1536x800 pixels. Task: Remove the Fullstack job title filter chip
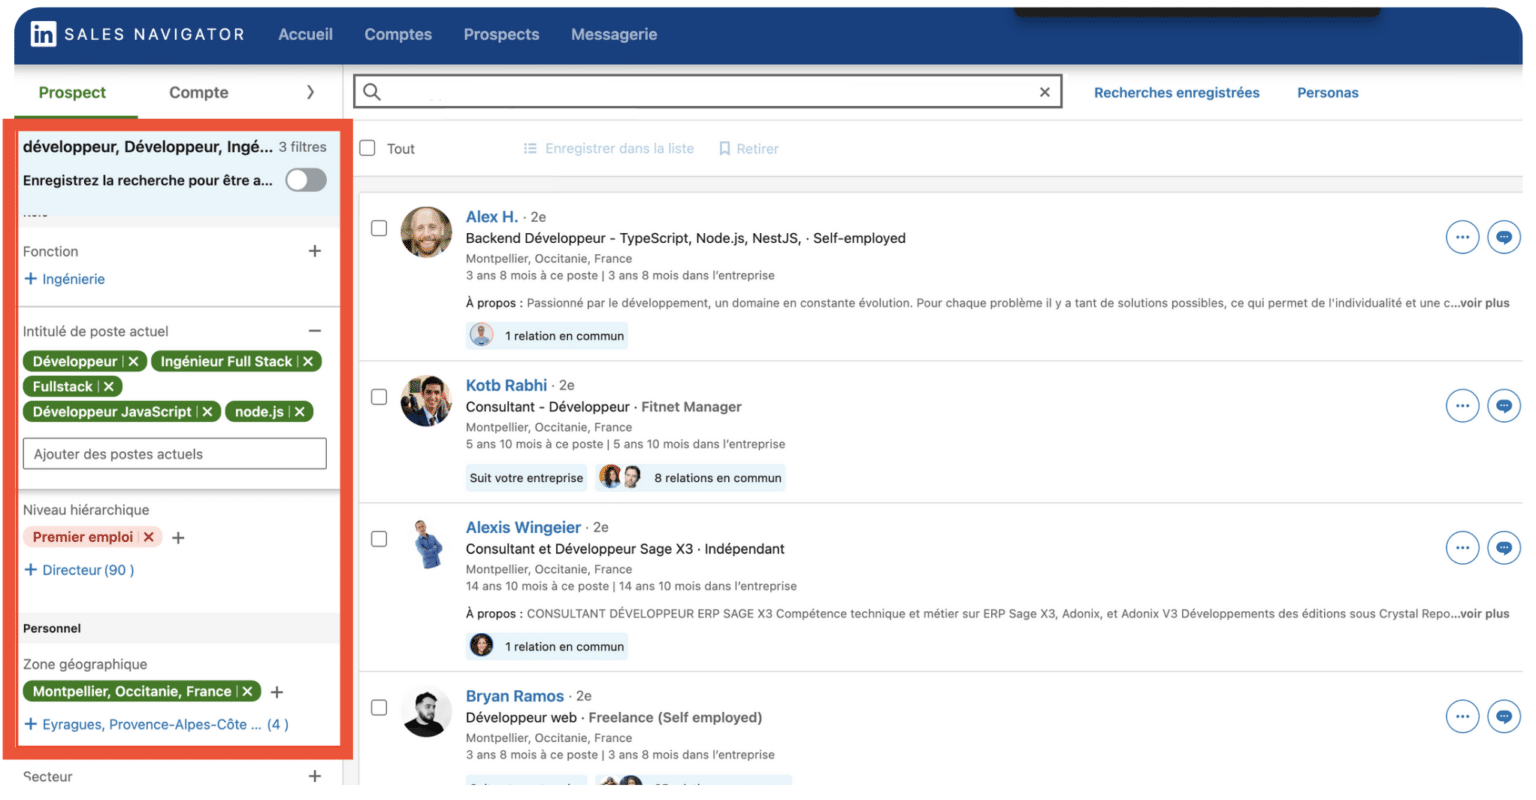110,386
